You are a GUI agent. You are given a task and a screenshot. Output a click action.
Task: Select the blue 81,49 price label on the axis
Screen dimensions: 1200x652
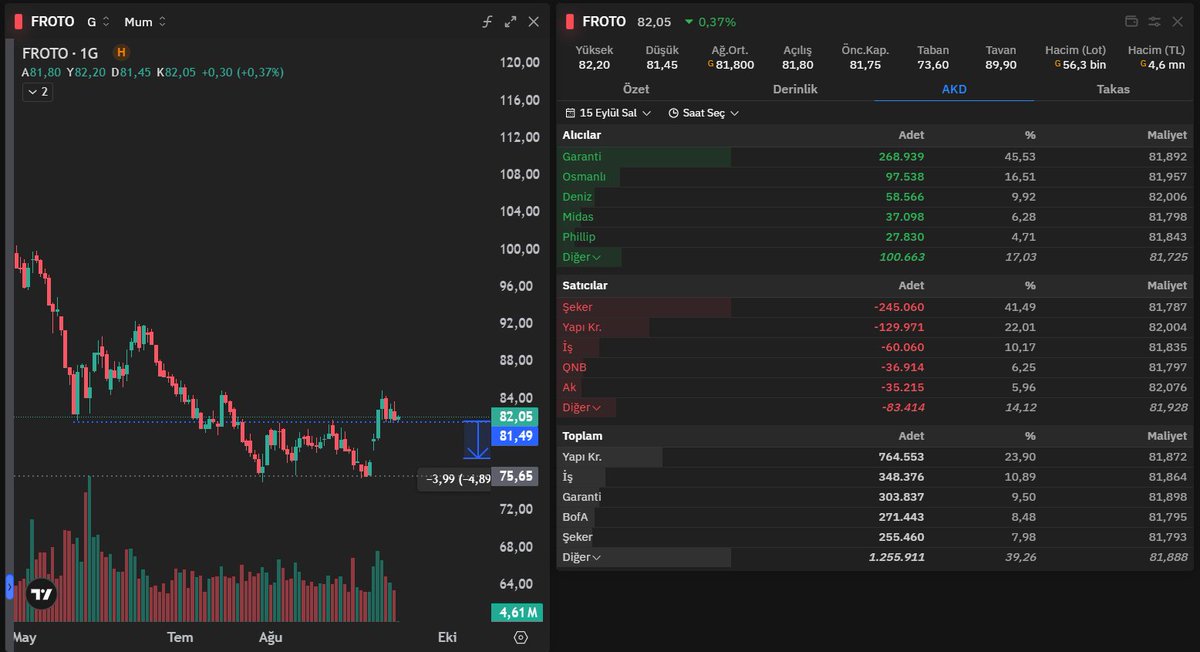[x=515, y=436]
